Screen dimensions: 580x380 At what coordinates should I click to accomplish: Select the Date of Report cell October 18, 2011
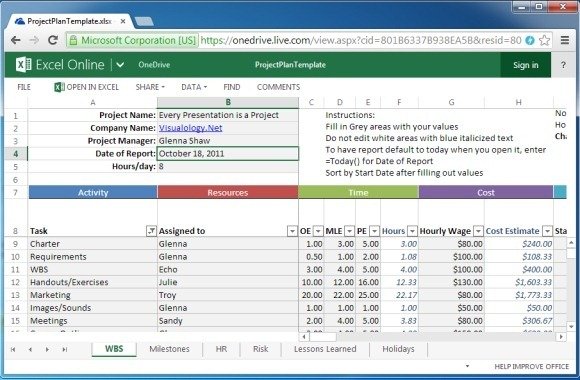point(227,154)
